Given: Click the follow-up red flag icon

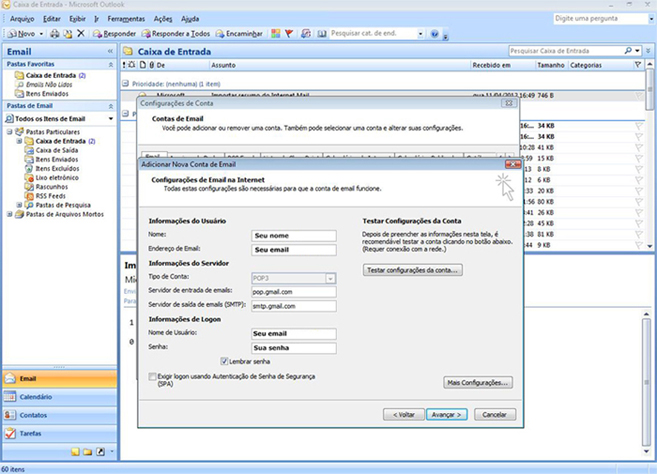Looking at the screenshot, I should coord(289,34).
